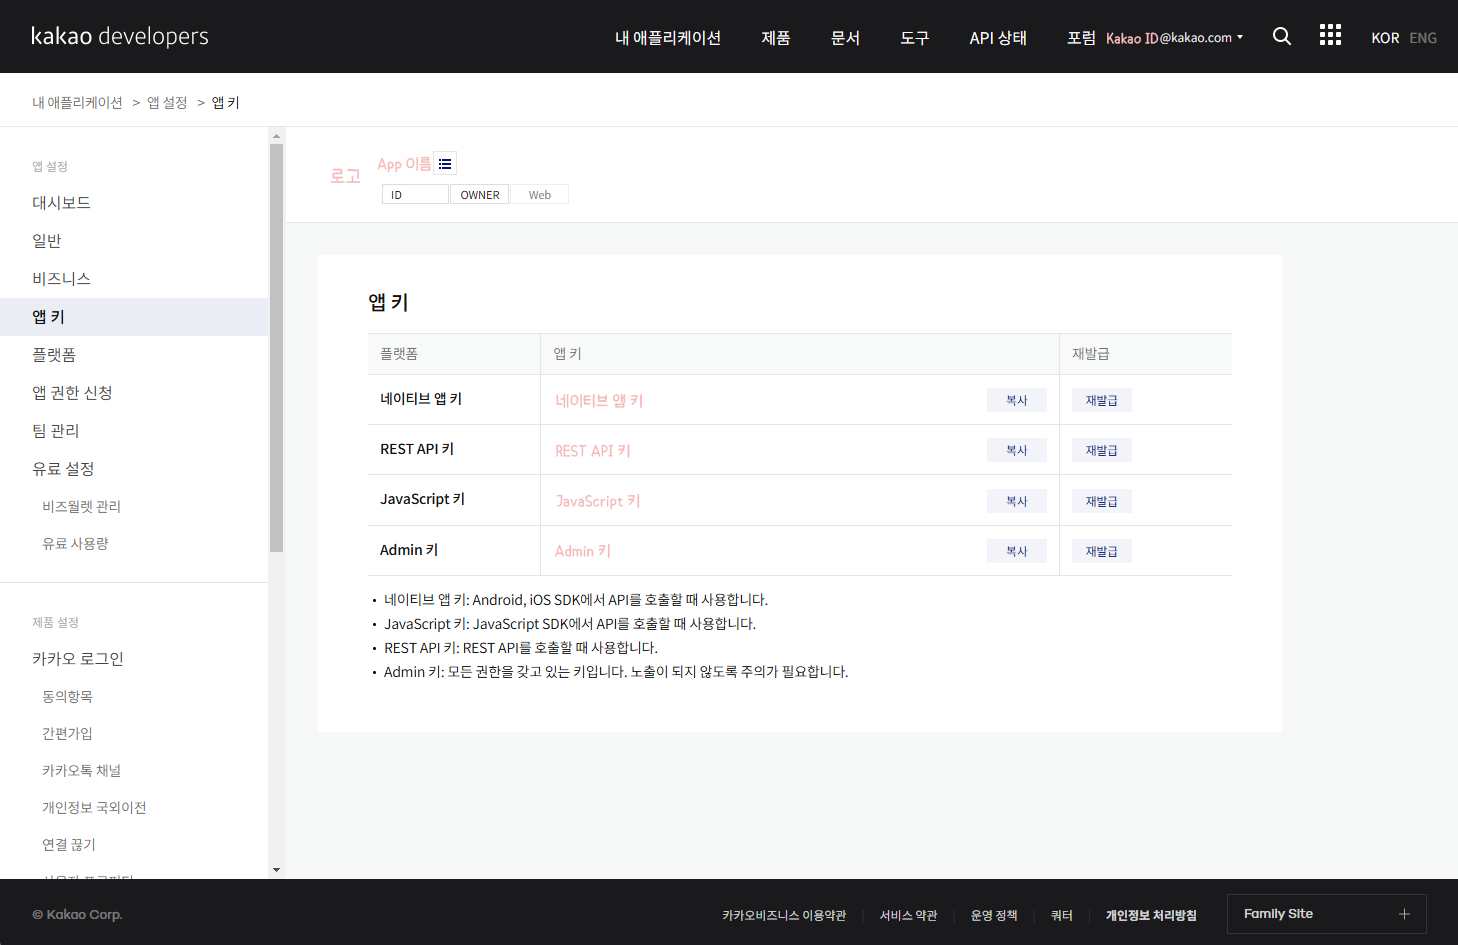
Task: Open 개인정보 국외이전 in the sidebar
Action: pos(94,808)
